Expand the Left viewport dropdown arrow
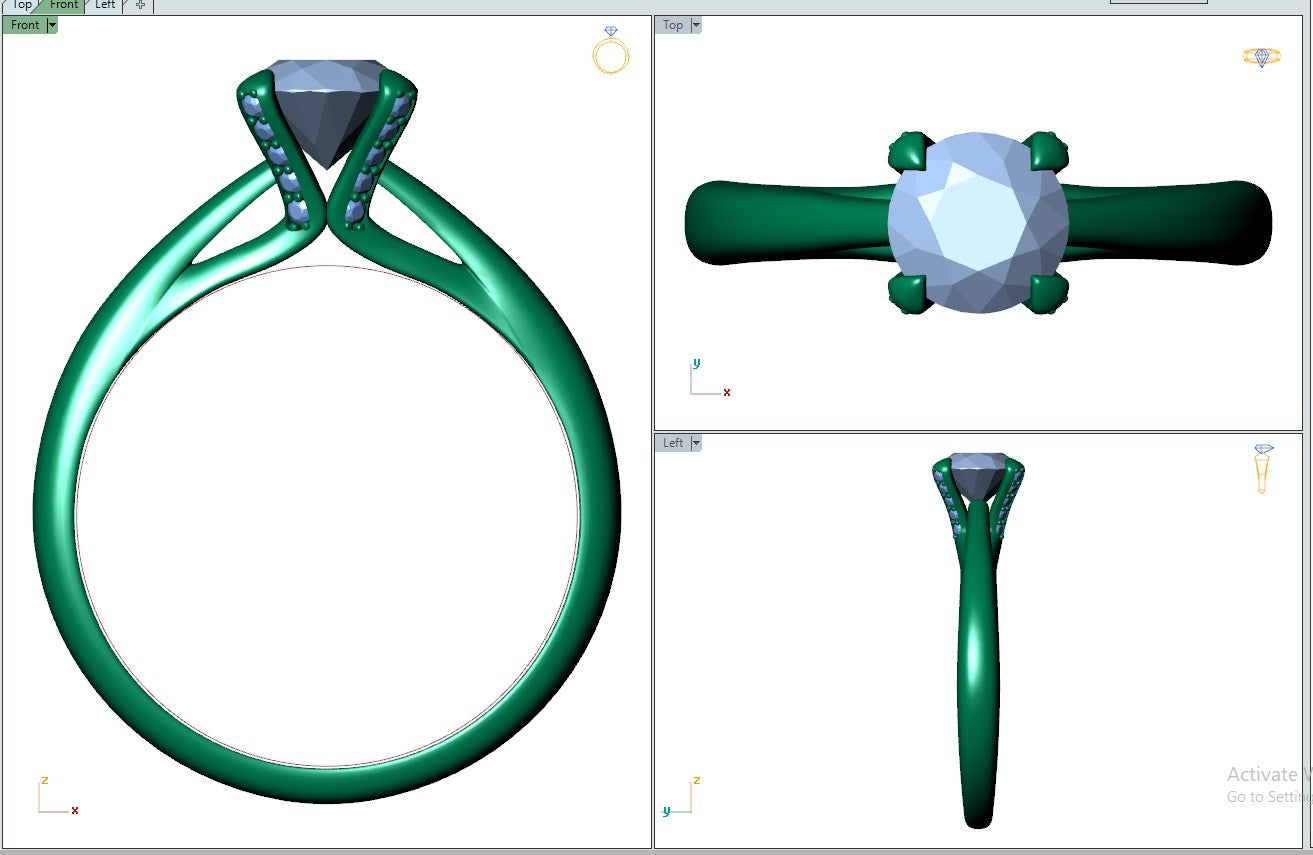The image size is (1313, 855). pyautogui.click(x=696, y=443)
